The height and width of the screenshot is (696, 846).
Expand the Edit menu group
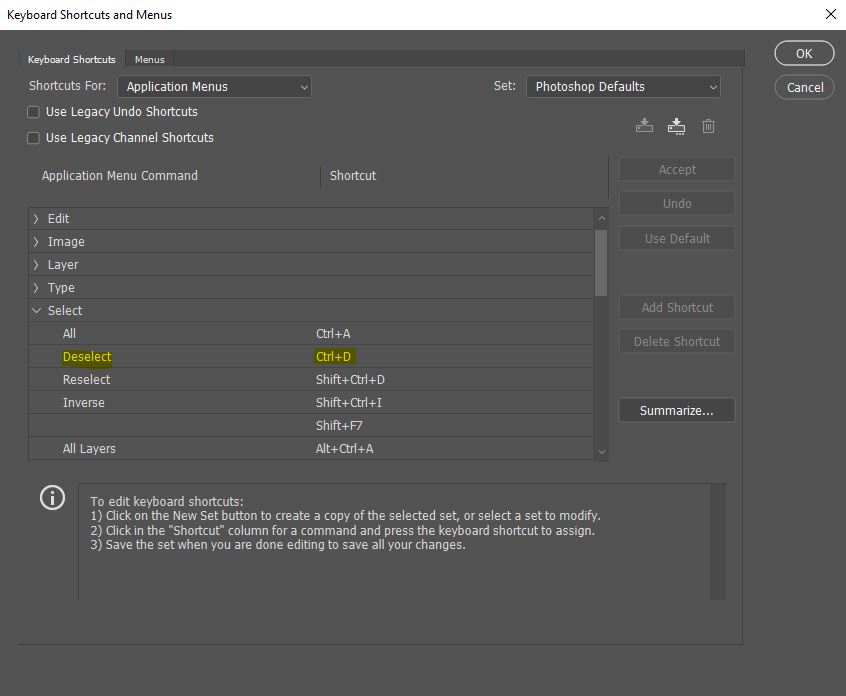point(36,219)
